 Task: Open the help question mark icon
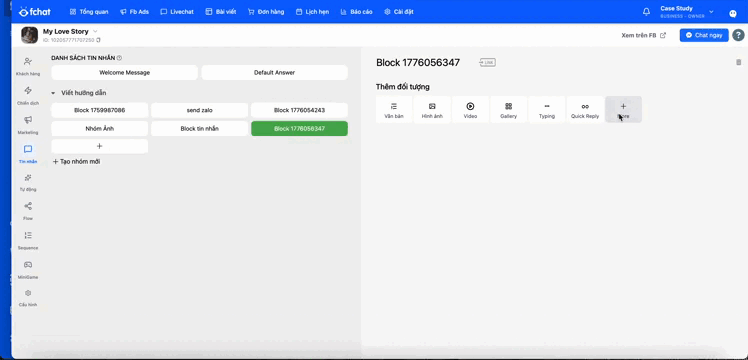(738, 35)
